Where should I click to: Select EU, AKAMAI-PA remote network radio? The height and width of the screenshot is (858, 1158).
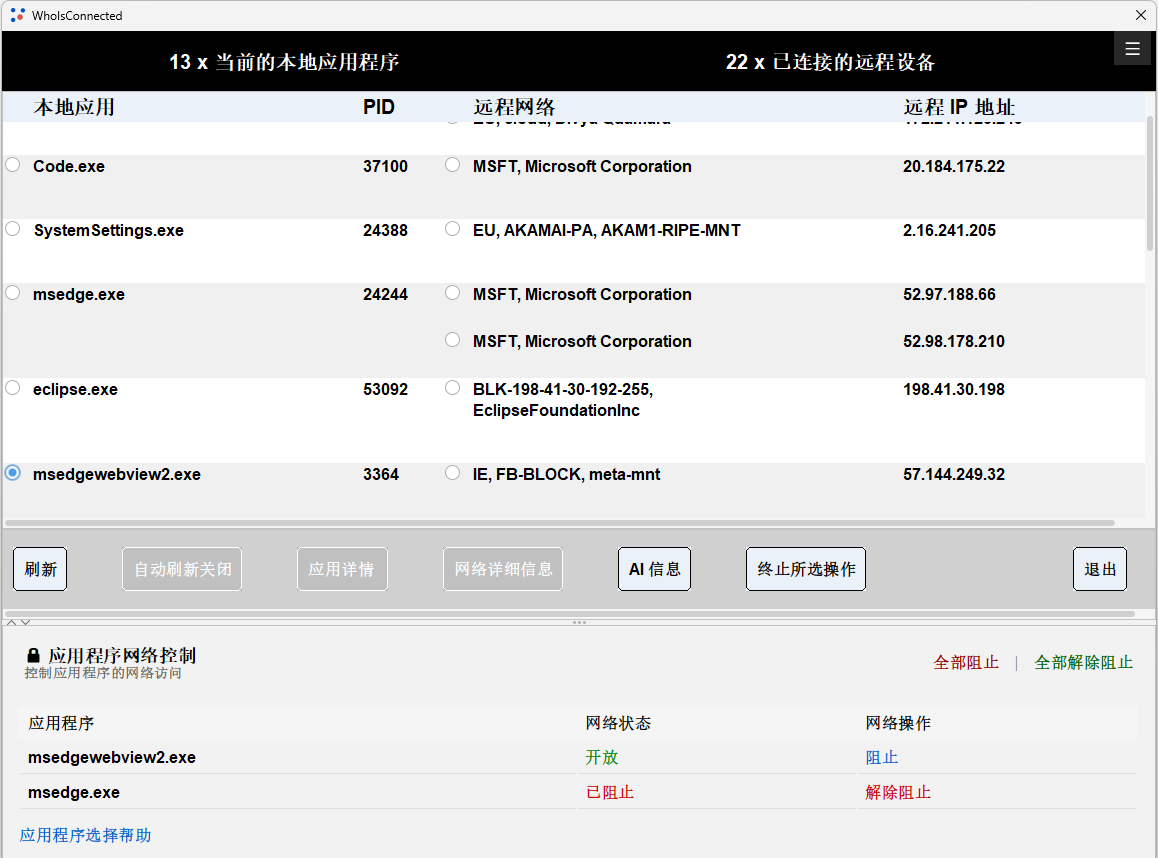pyautogui.click(x=453, y=229)
